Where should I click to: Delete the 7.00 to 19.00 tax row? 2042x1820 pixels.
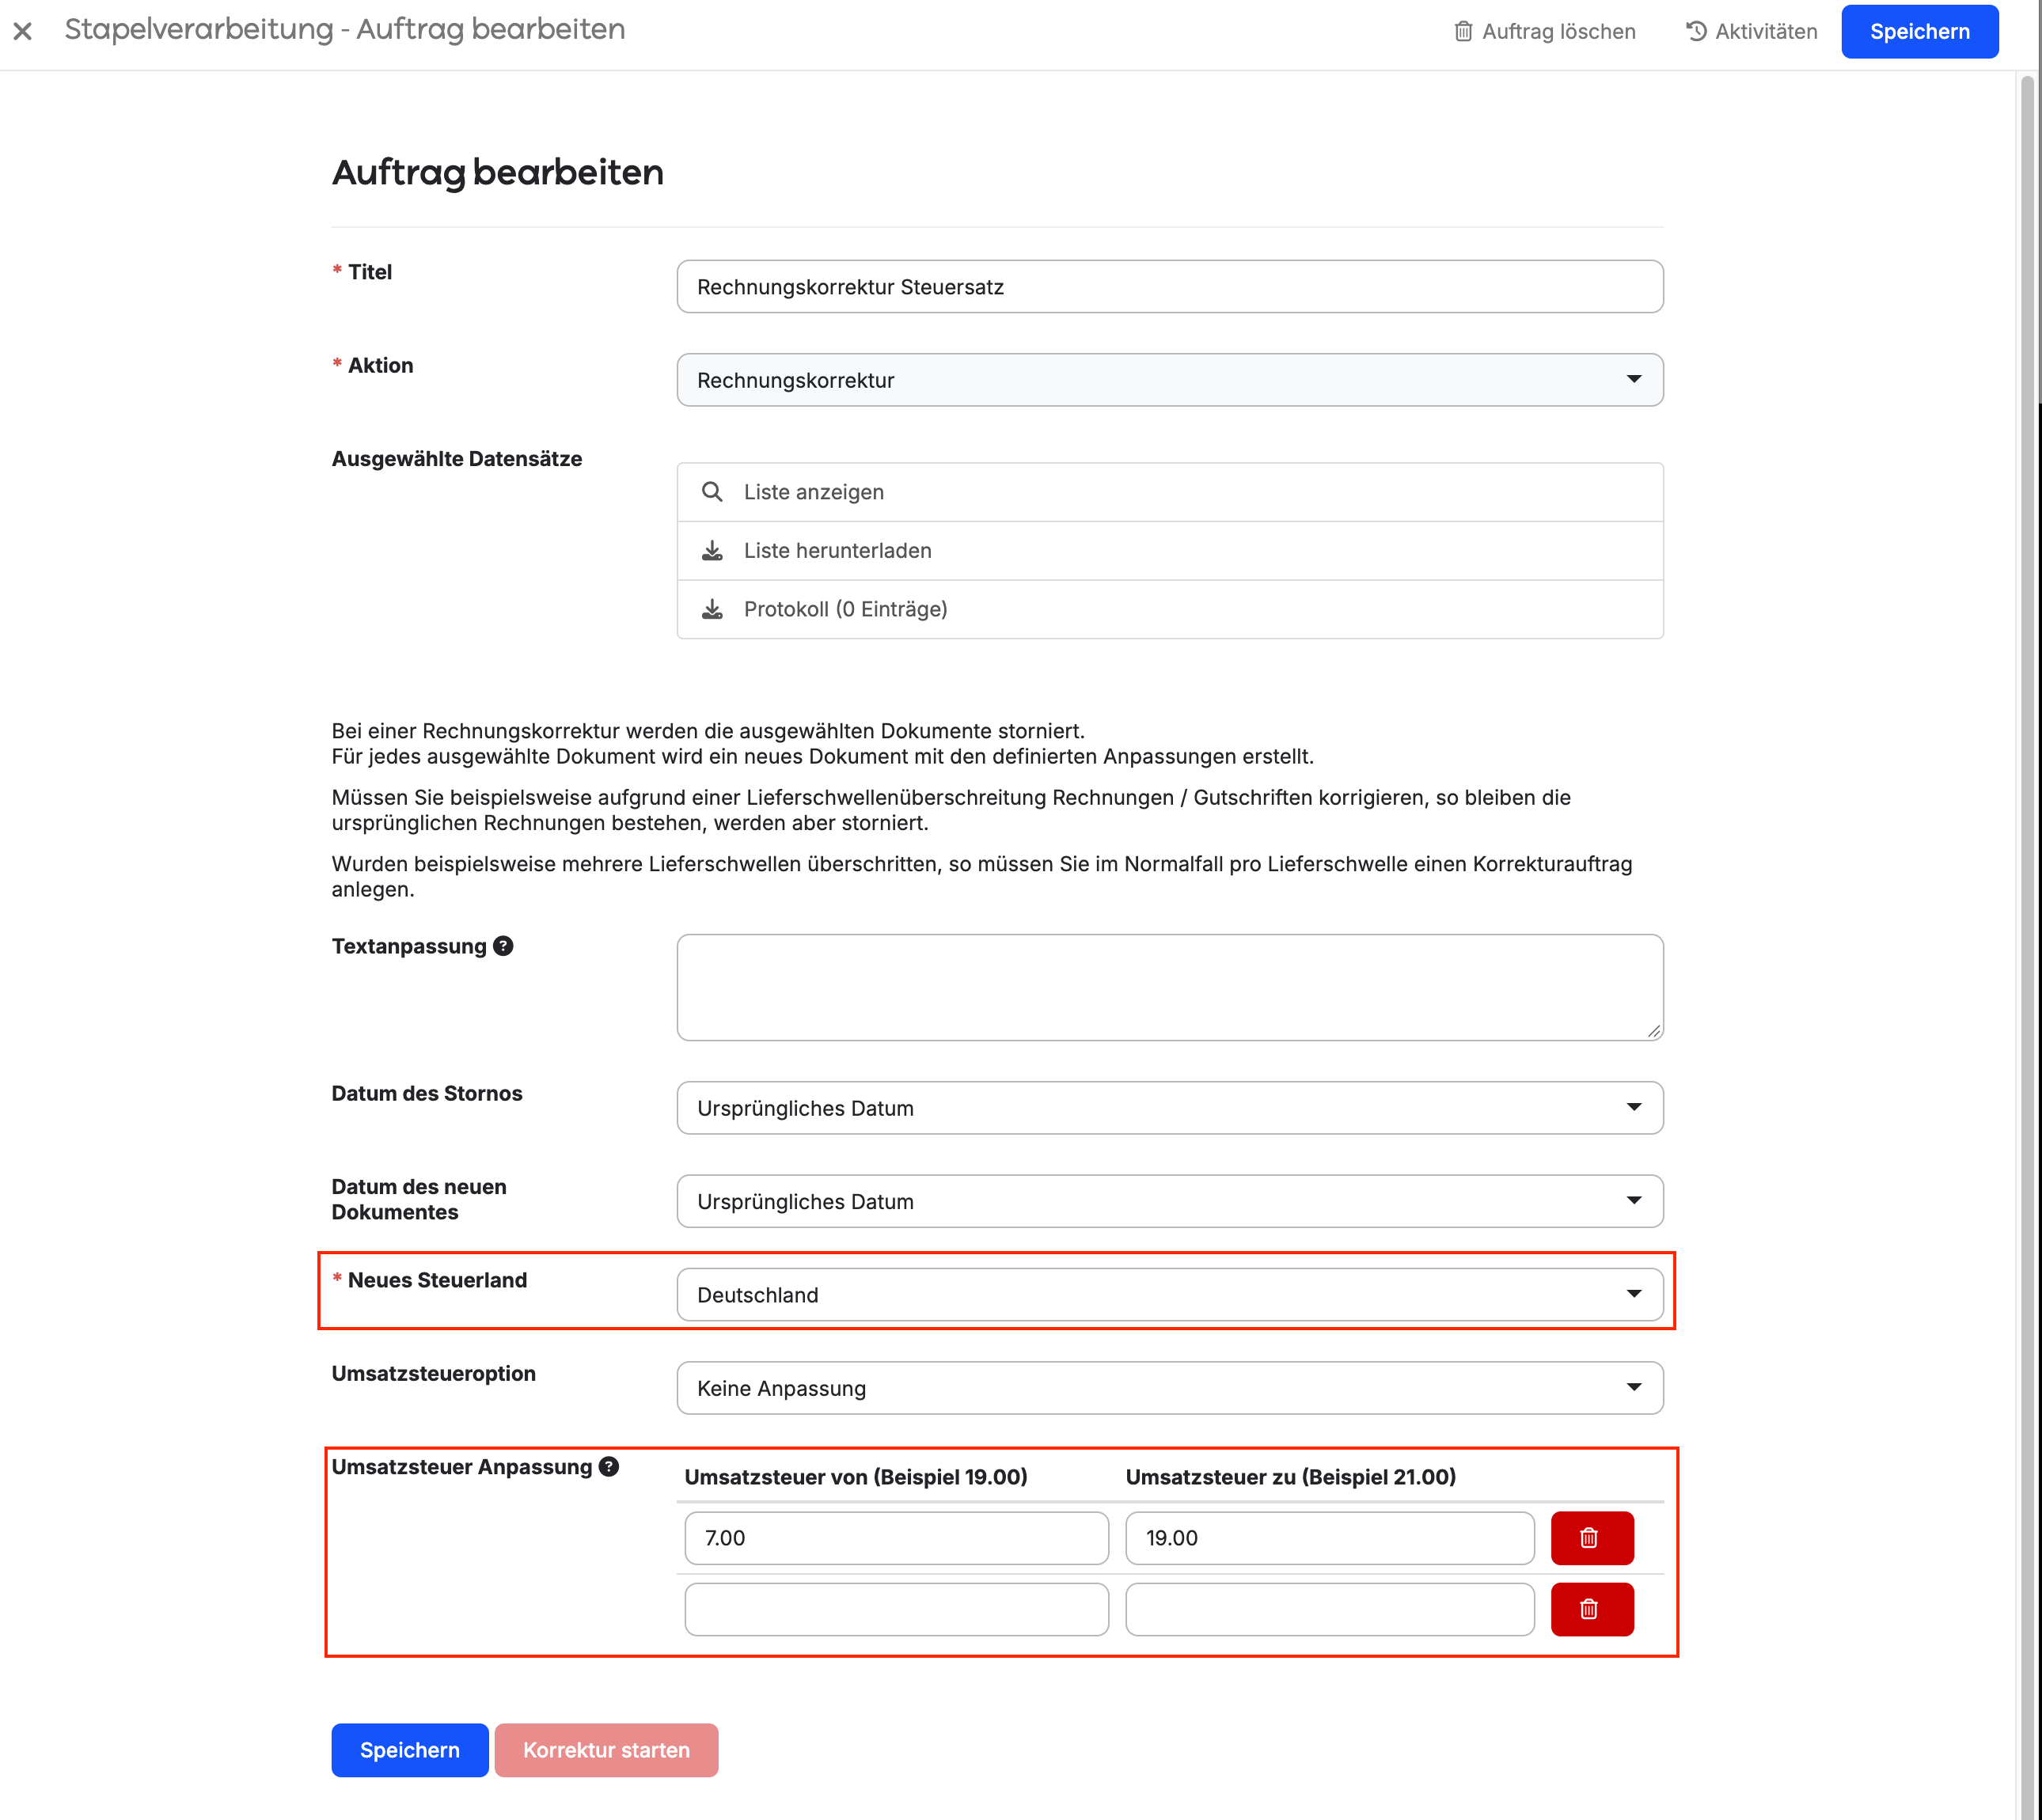(1592, 1538)
